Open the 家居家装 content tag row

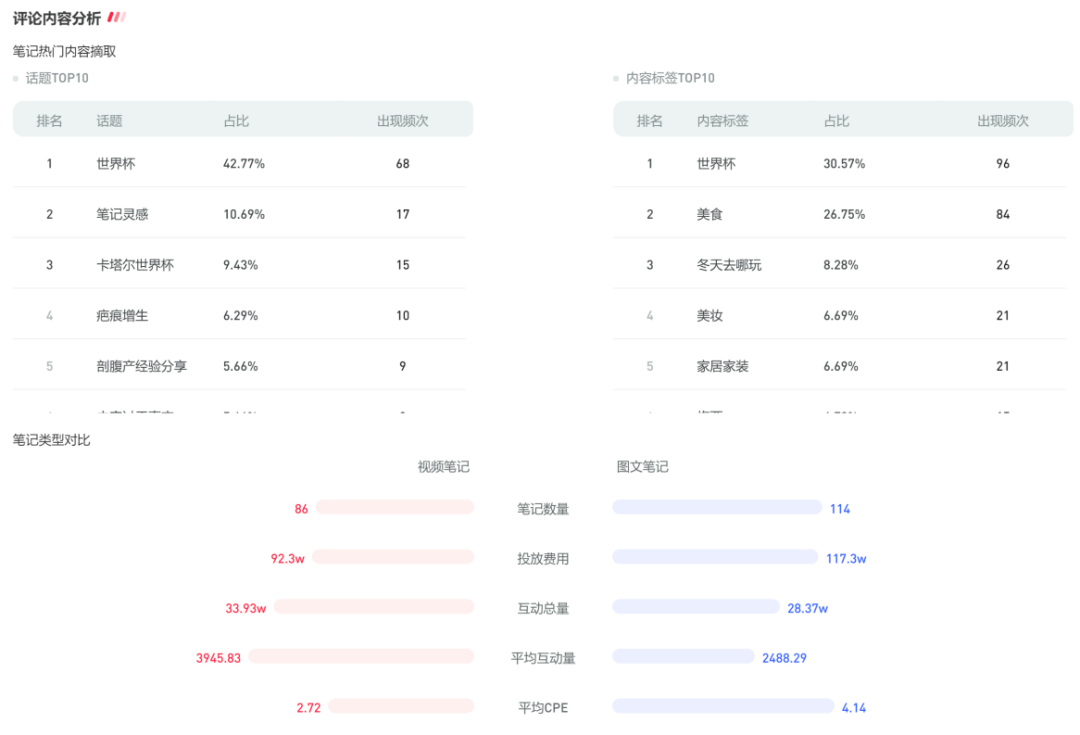722,366
